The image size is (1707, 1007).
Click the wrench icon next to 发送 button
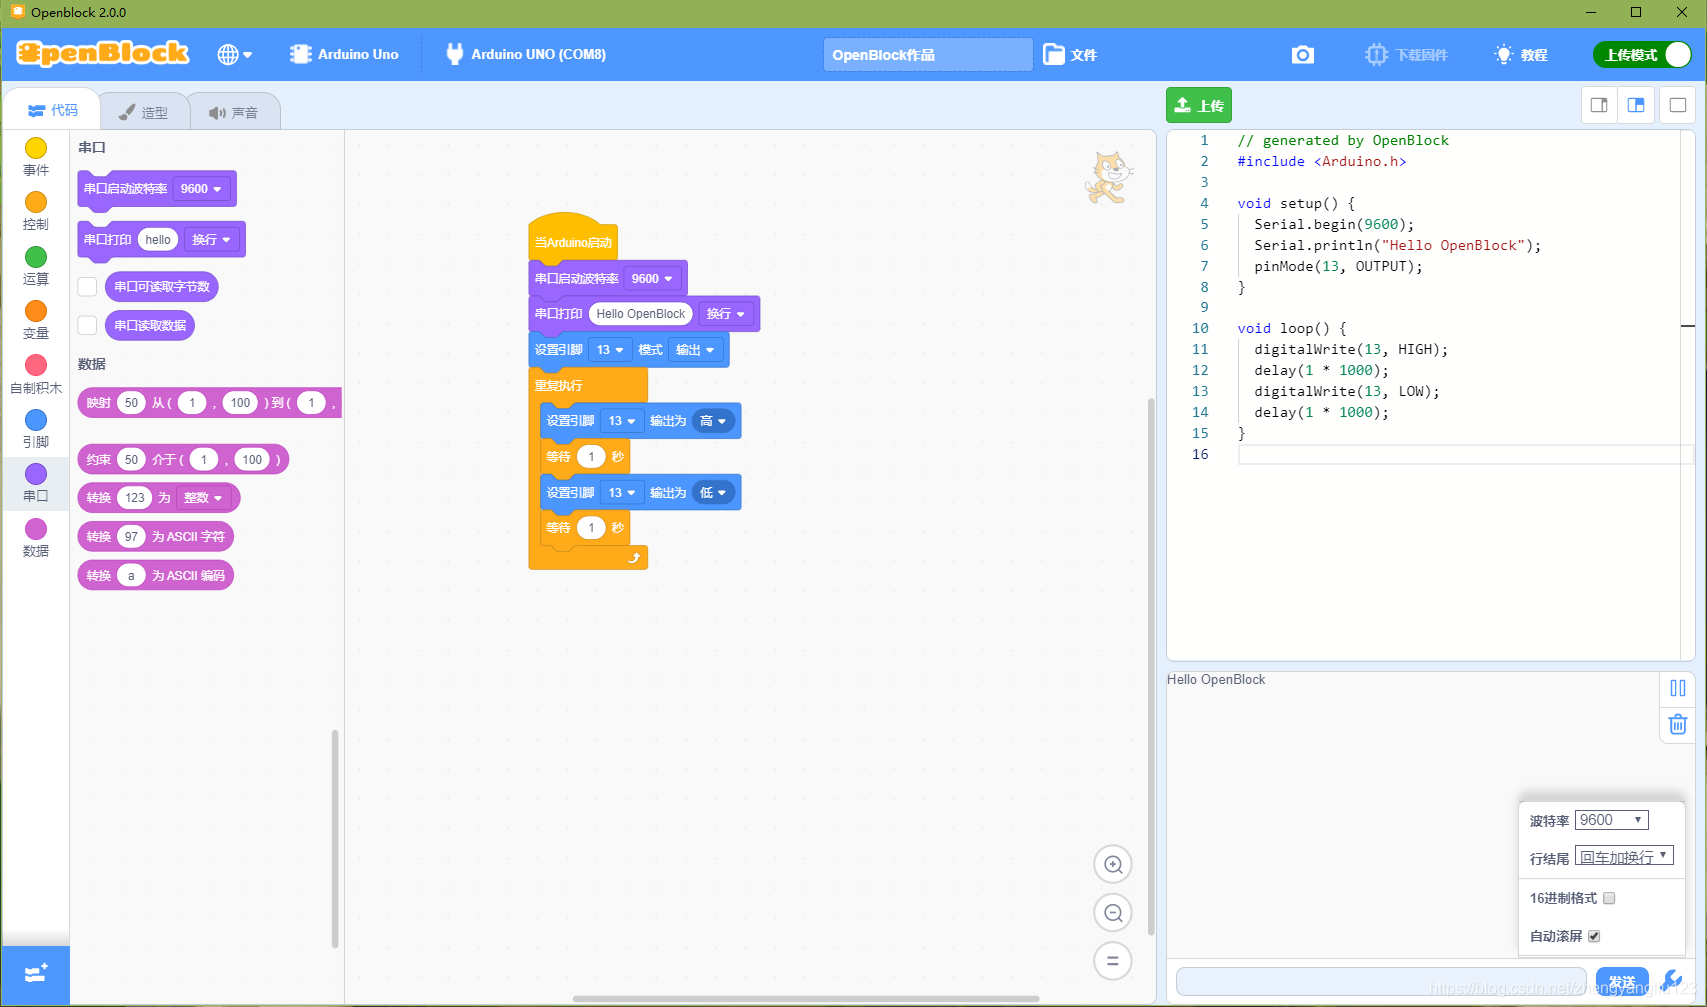coord(1672,981)
